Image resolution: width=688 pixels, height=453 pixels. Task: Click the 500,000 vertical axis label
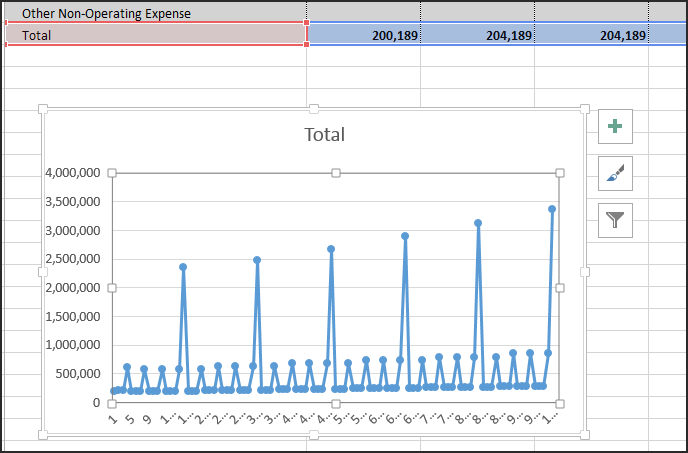tap(77, 374)
